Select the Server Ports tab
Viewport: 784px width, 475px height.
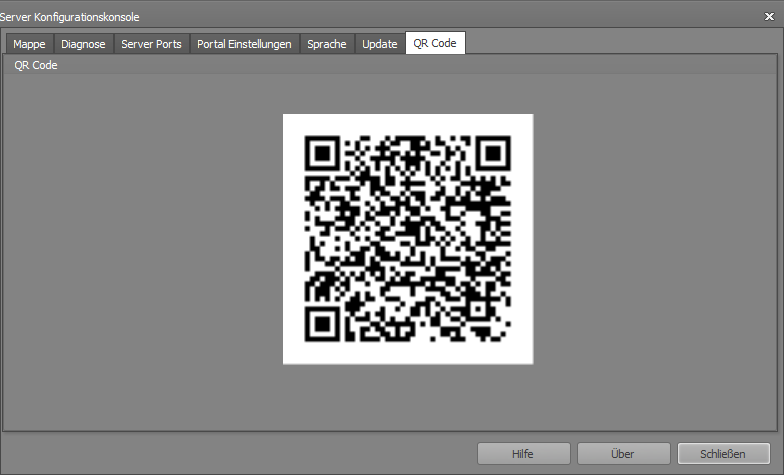[152, 44]
